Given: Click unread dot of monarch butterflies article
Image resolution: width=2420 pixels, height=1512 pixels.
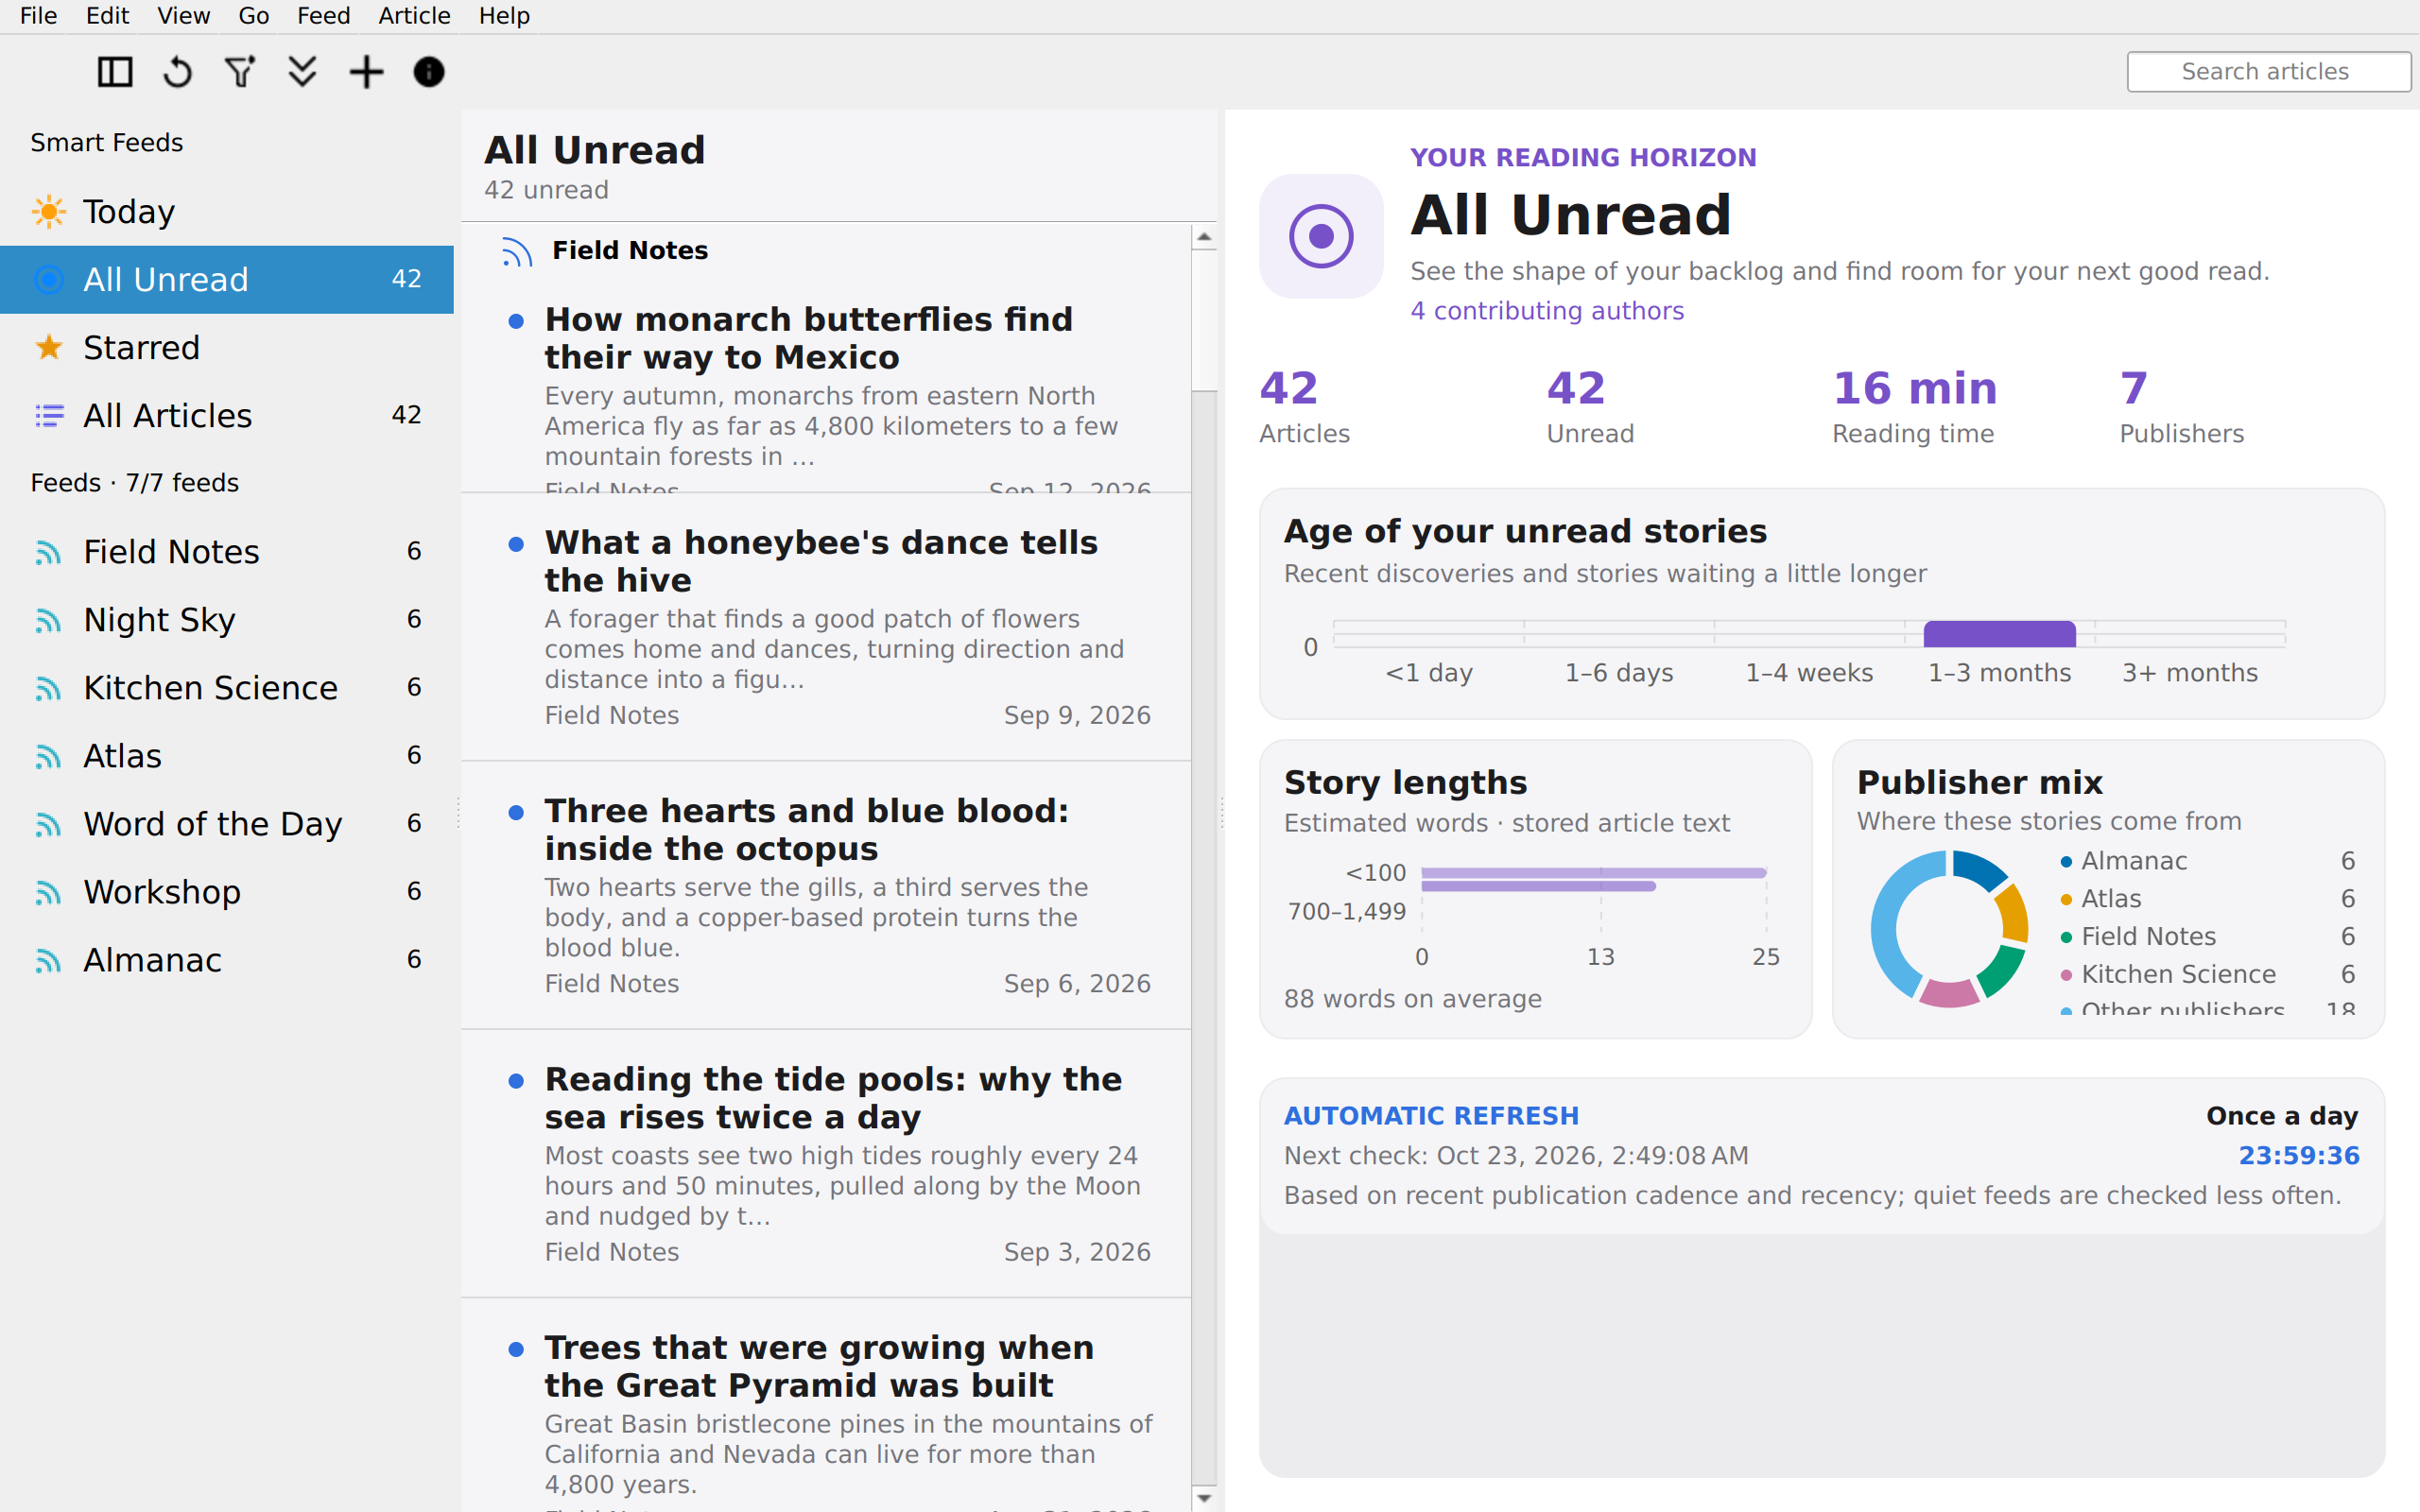Looking at the screenshot, I should coord(516,321).
